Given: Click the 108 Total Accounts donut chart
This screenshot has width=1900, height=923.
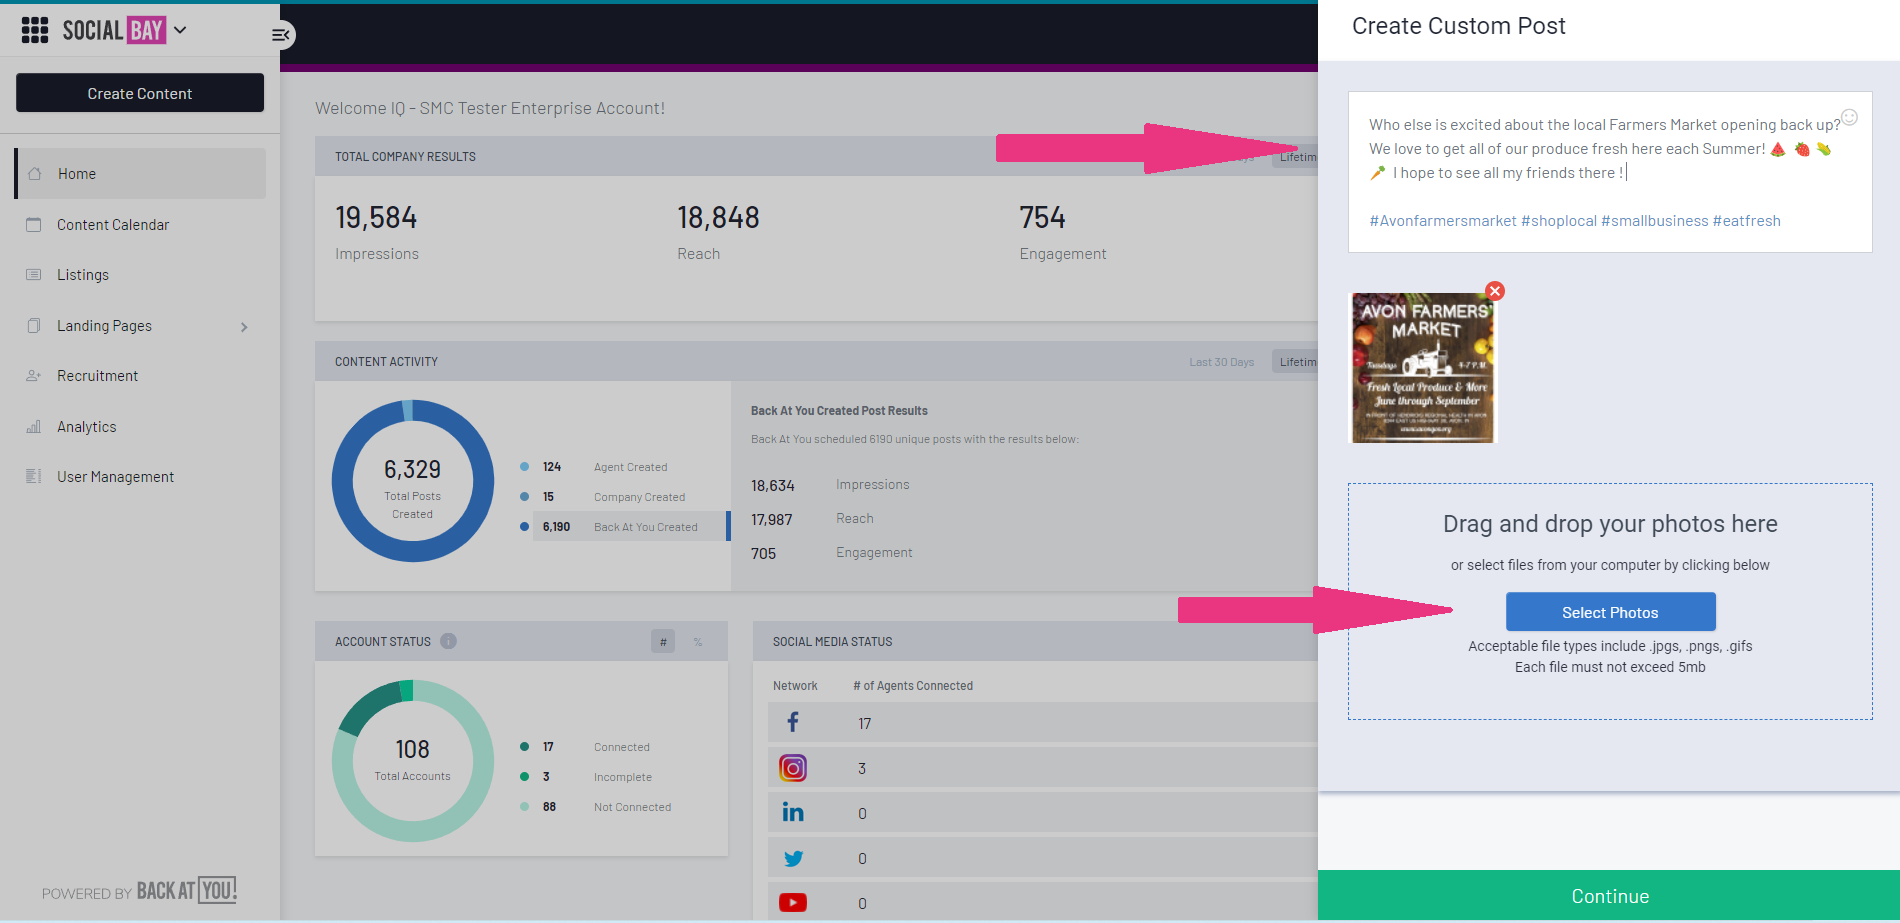Looking at the screenshot, I should pyautogui.click(x=413, y=761).
